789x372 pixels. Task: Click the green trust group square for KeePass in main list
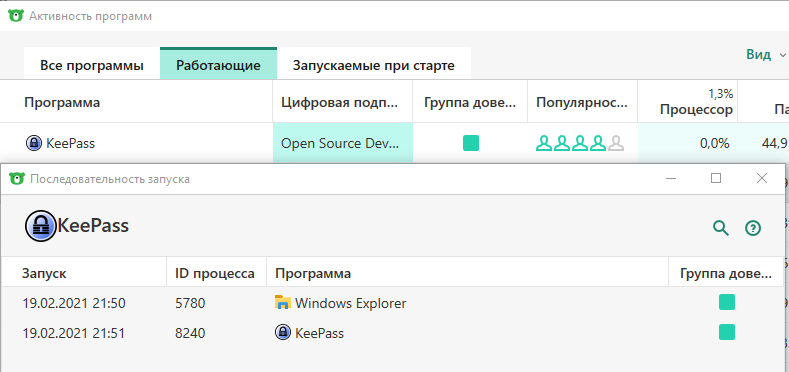(471, 143)
